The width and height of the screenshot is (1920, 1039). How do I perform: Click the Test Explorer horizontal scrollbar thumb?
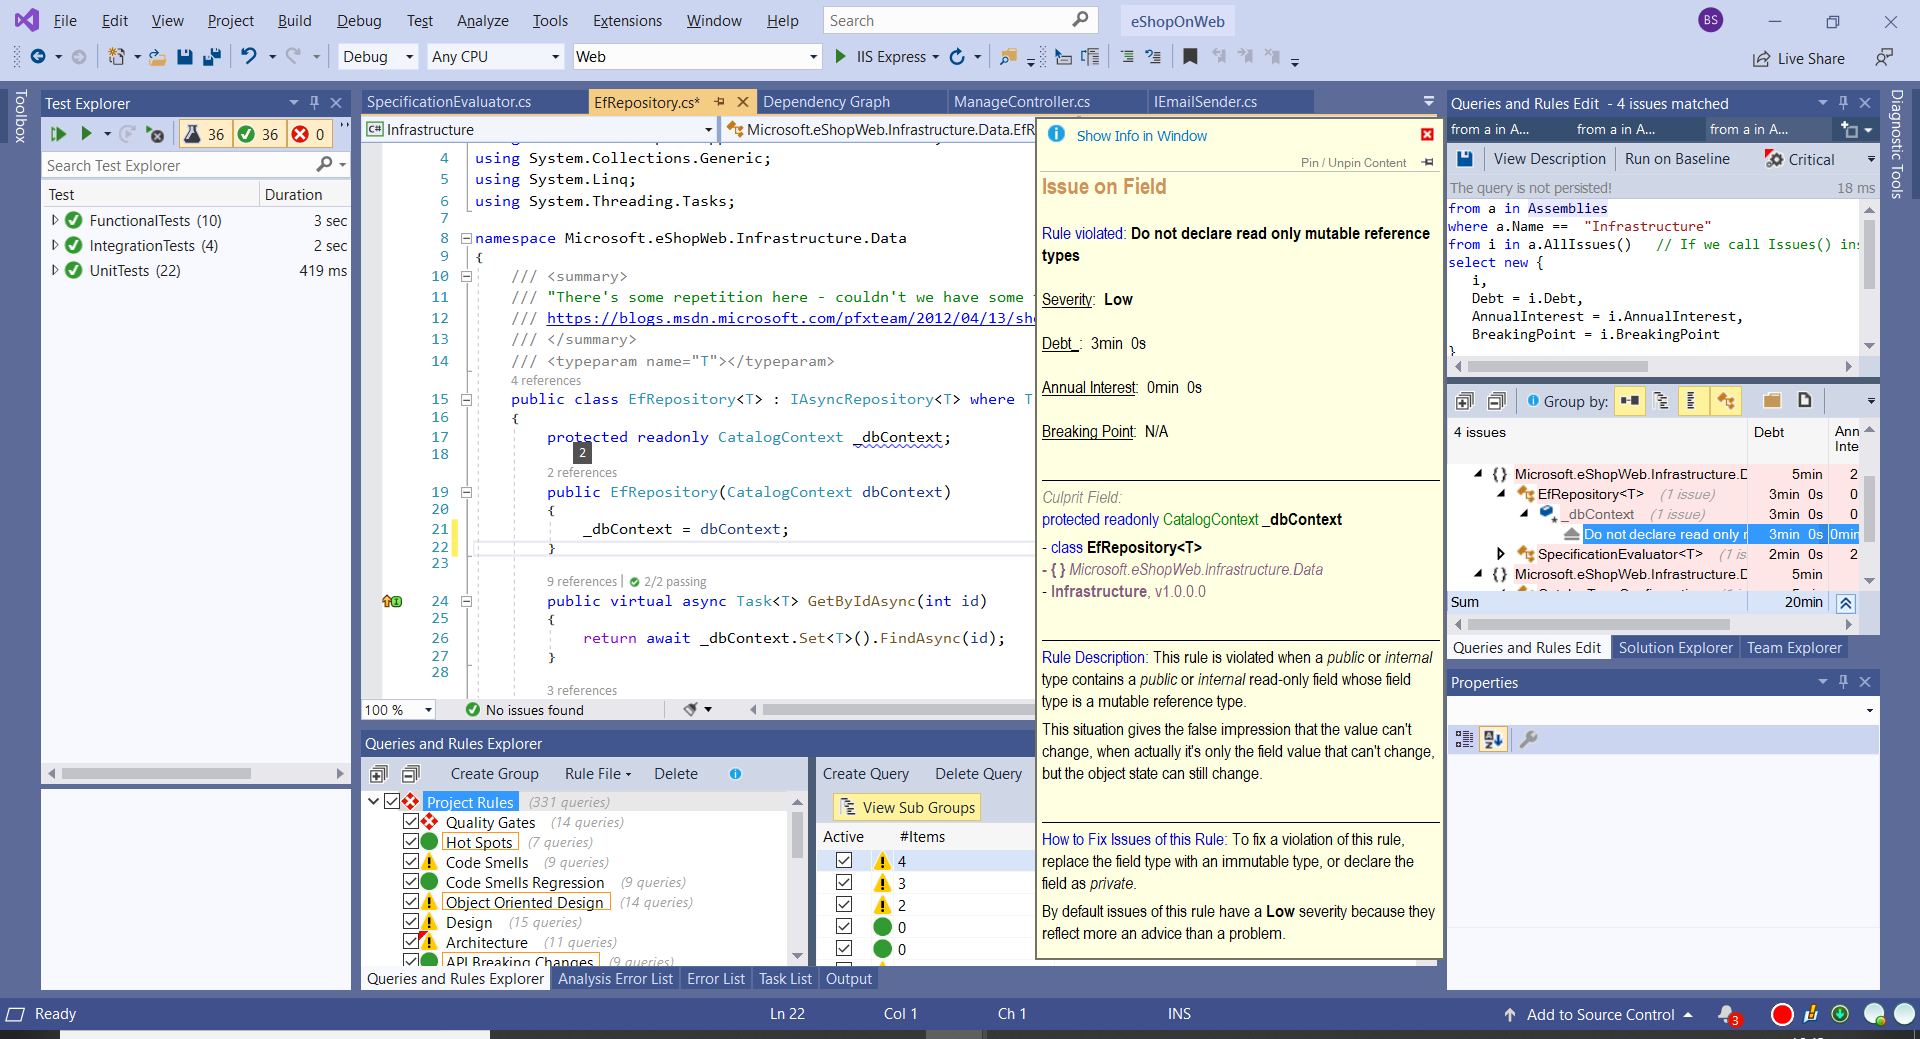[156, 773]
